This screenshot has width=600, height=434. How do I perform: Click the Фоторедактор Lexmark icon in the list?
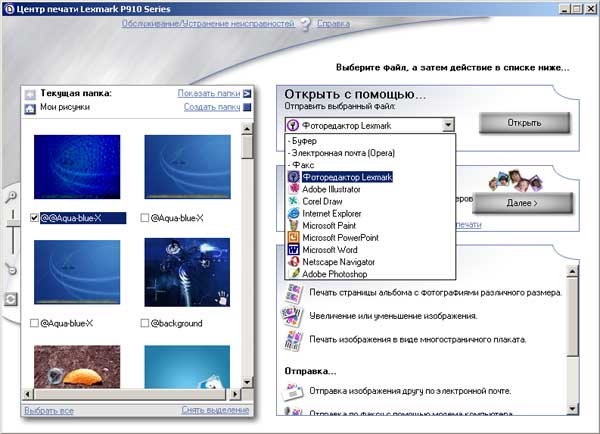(x=293, y=177)
